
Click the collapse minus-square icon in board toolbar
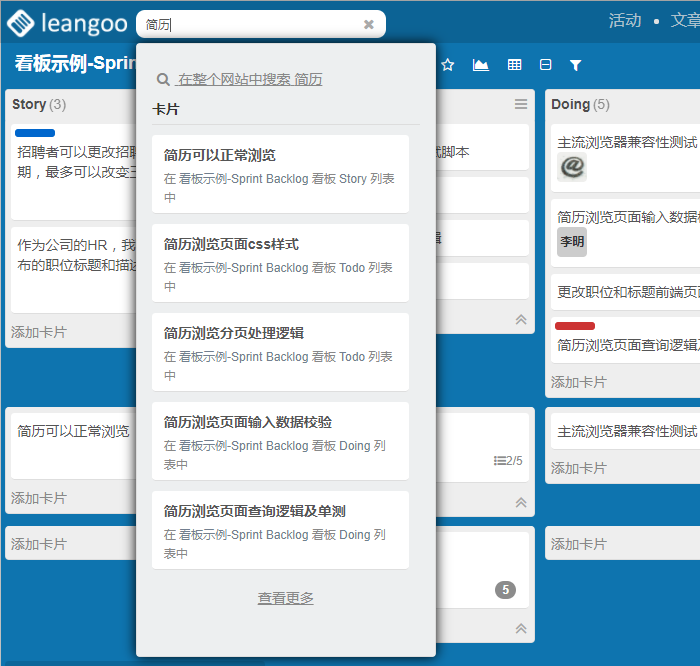(x=545, y=65)
